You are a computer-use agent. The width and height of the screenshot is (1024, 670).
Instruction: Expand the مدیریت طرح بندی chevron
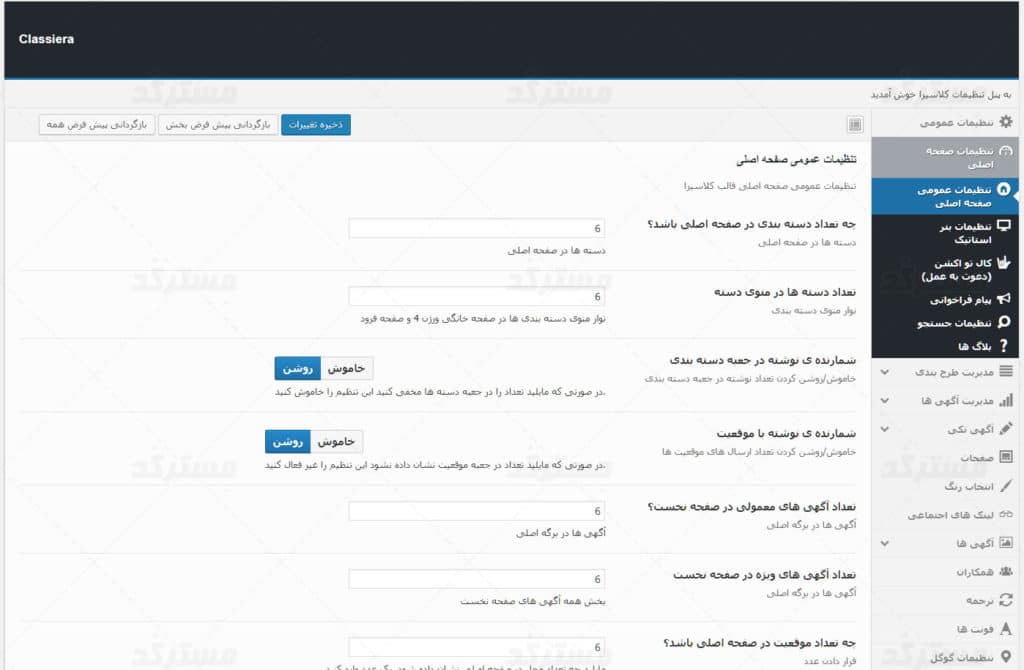pos(885,372)
